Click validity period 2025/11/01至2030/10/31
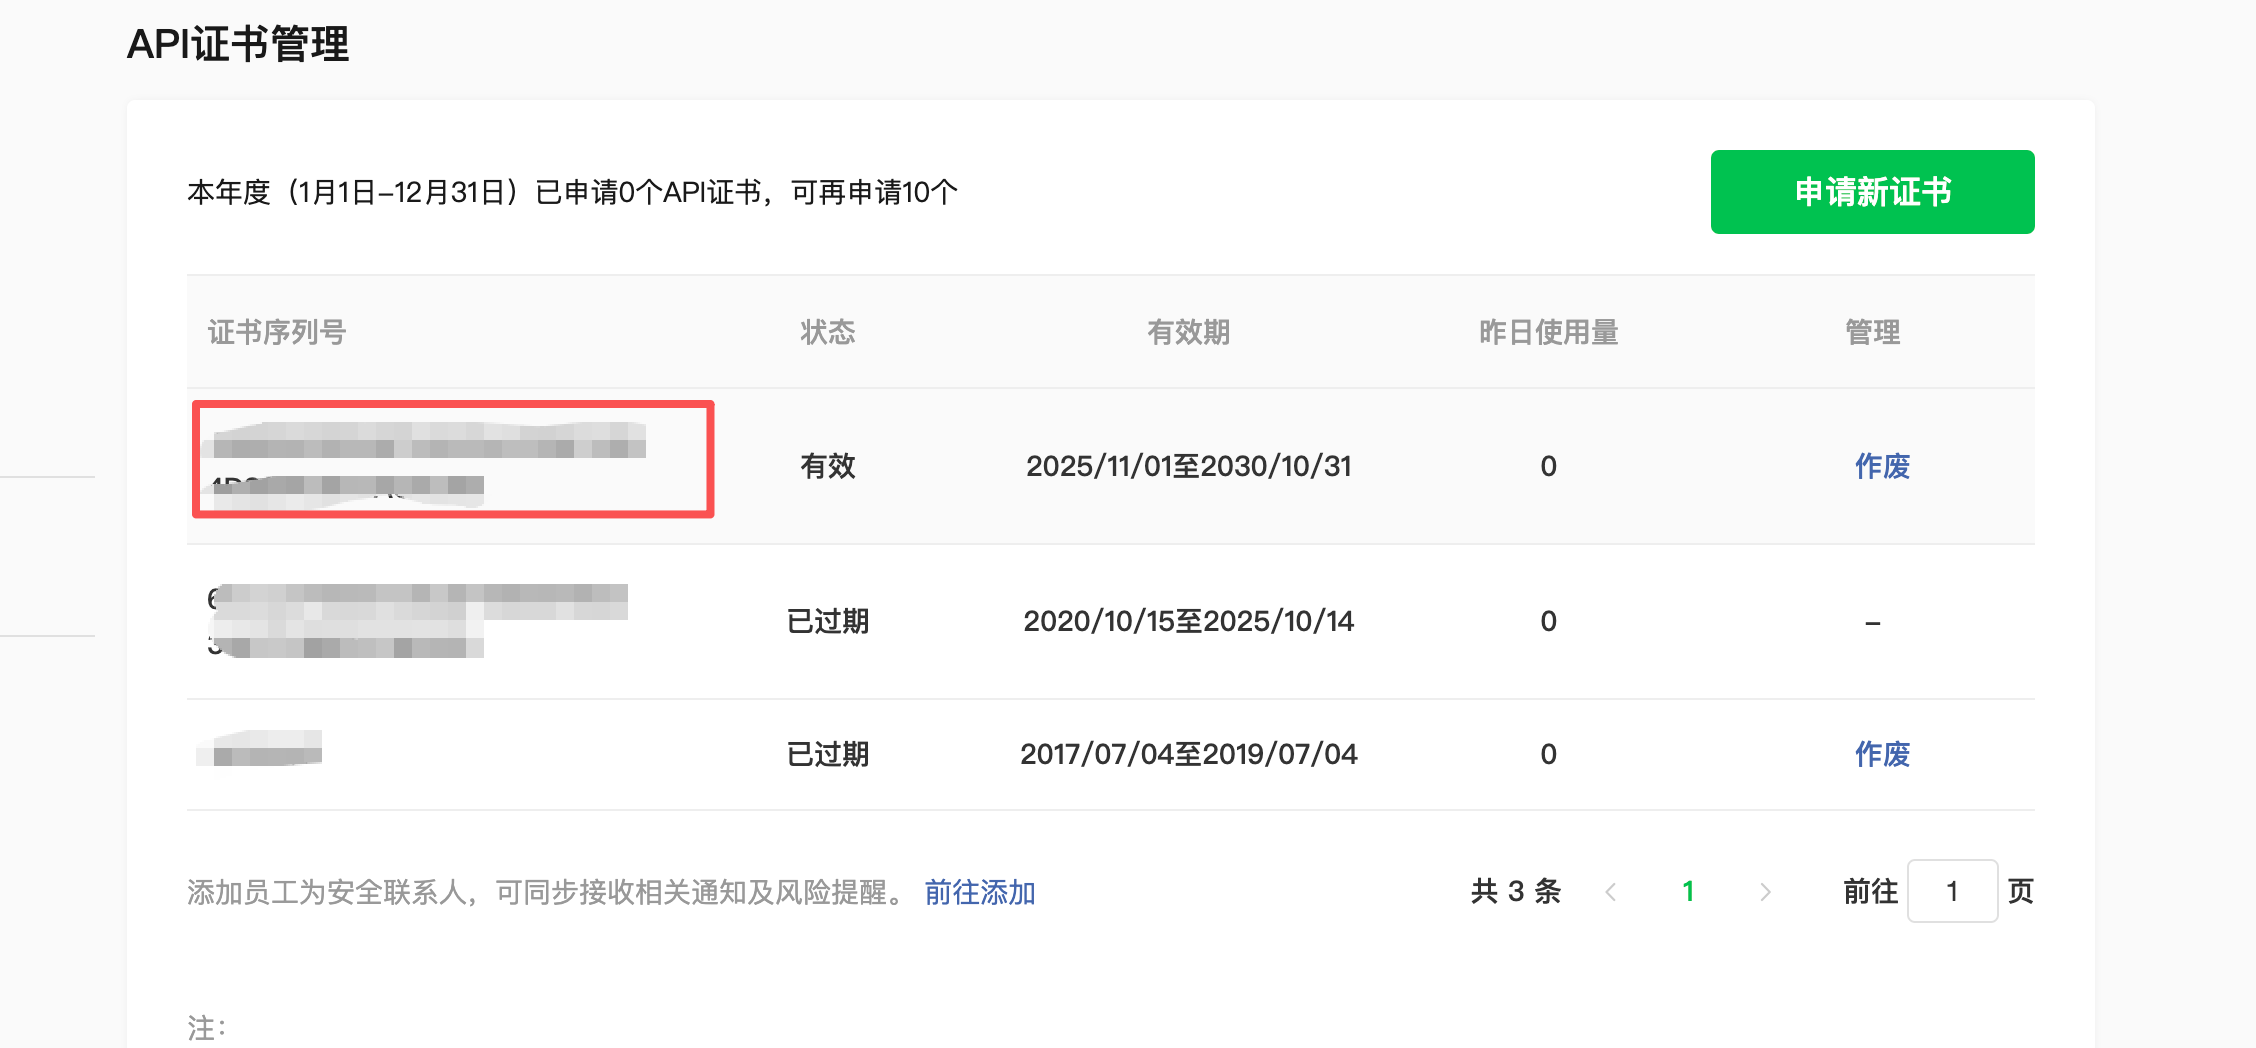 tap(1188, 466)
